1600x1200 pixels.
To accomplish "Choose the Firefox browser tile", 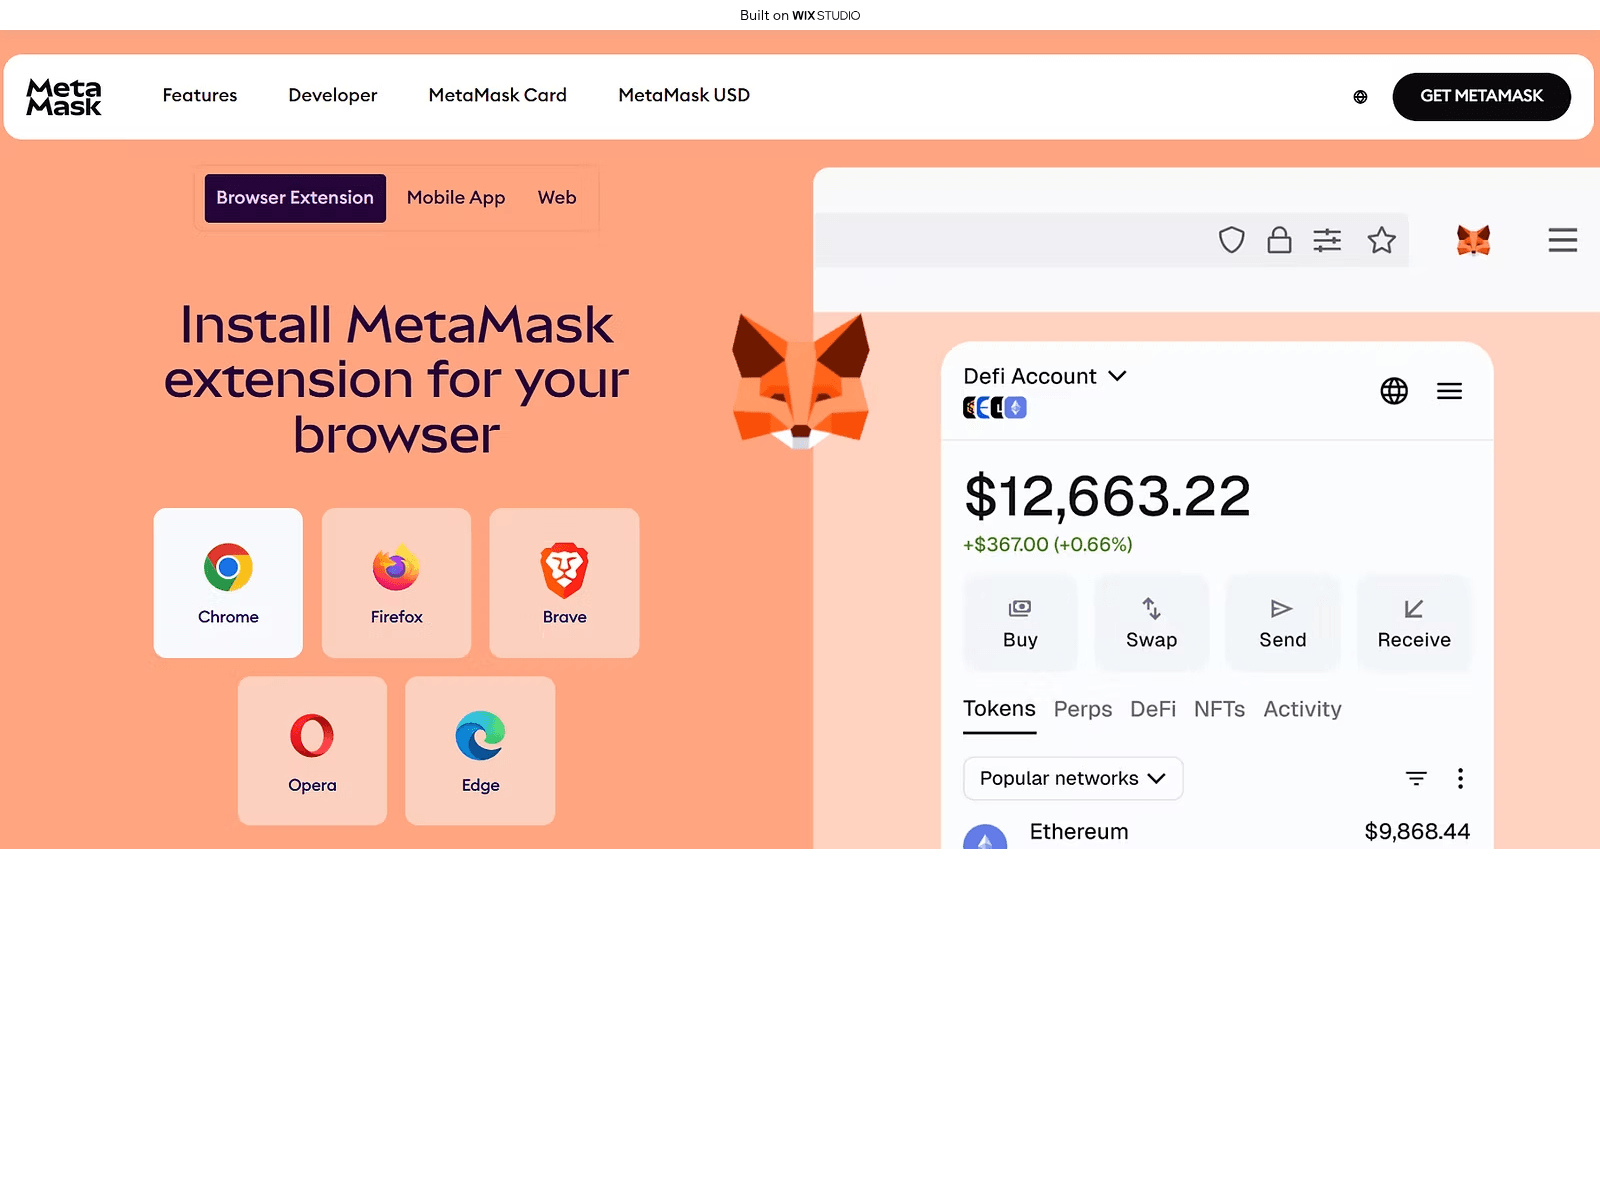I will [396, 583].
